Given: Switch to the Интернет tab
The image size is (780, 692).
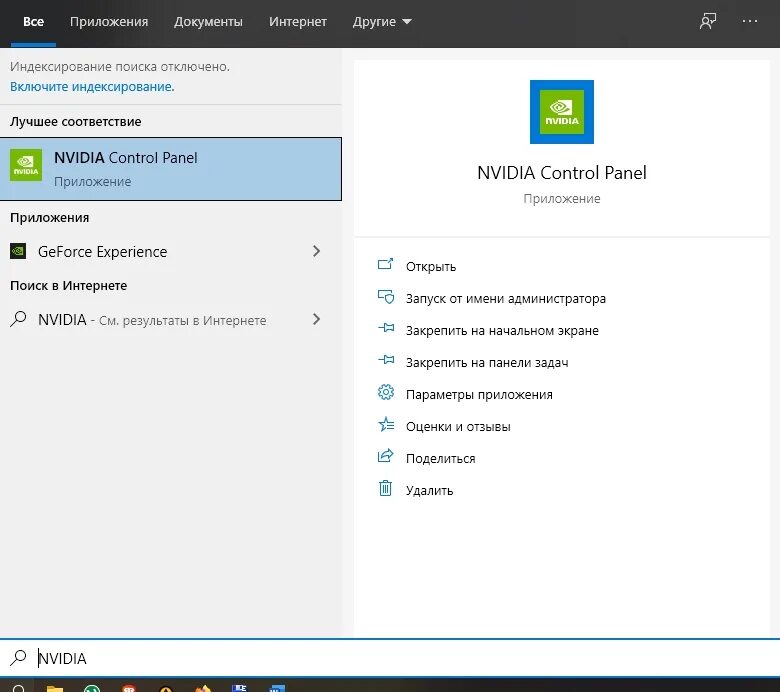Looking at the screenshot, I should tap(297, 22).
